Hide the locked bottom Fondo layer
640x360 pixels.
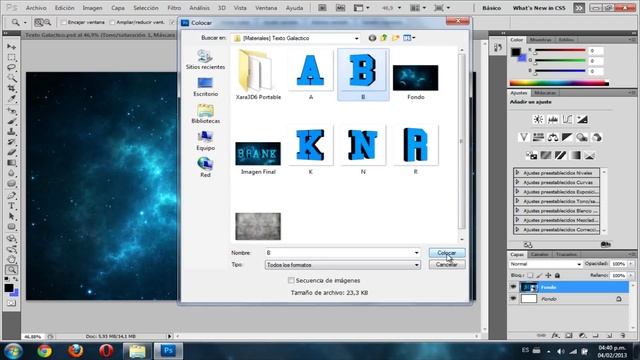click(513, 299)
